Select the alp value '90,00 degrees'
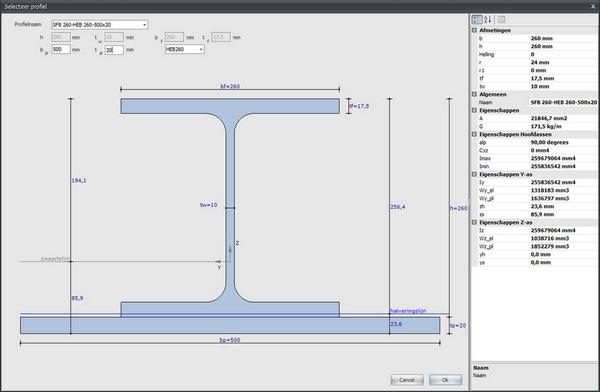Screen dimensions: 600x392 [x=549, y=142]
